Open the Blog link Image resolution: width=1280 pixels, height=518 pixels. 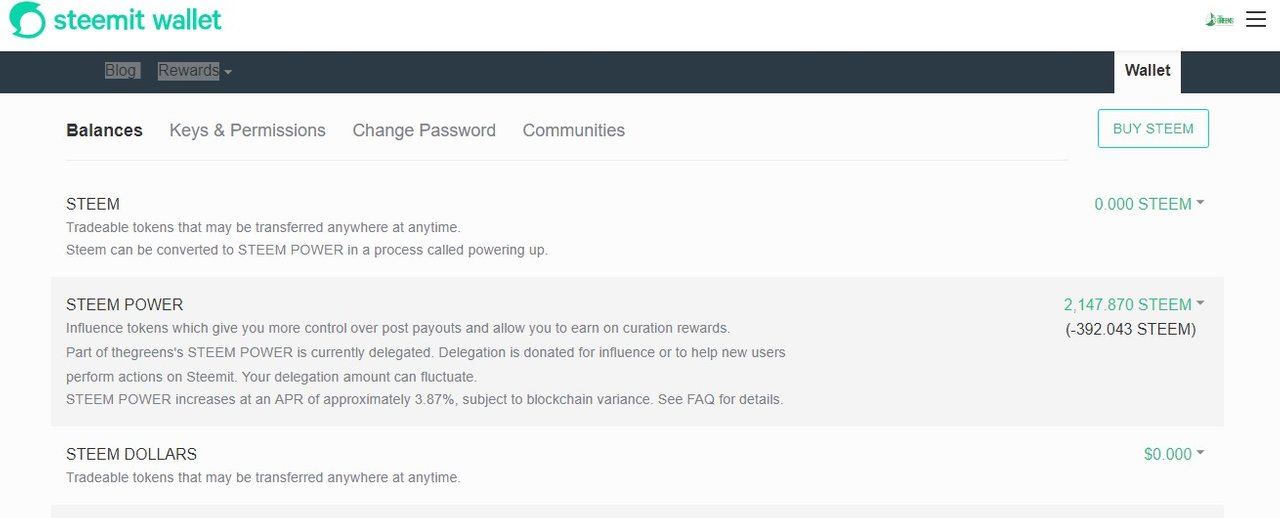tap(121, 71)
